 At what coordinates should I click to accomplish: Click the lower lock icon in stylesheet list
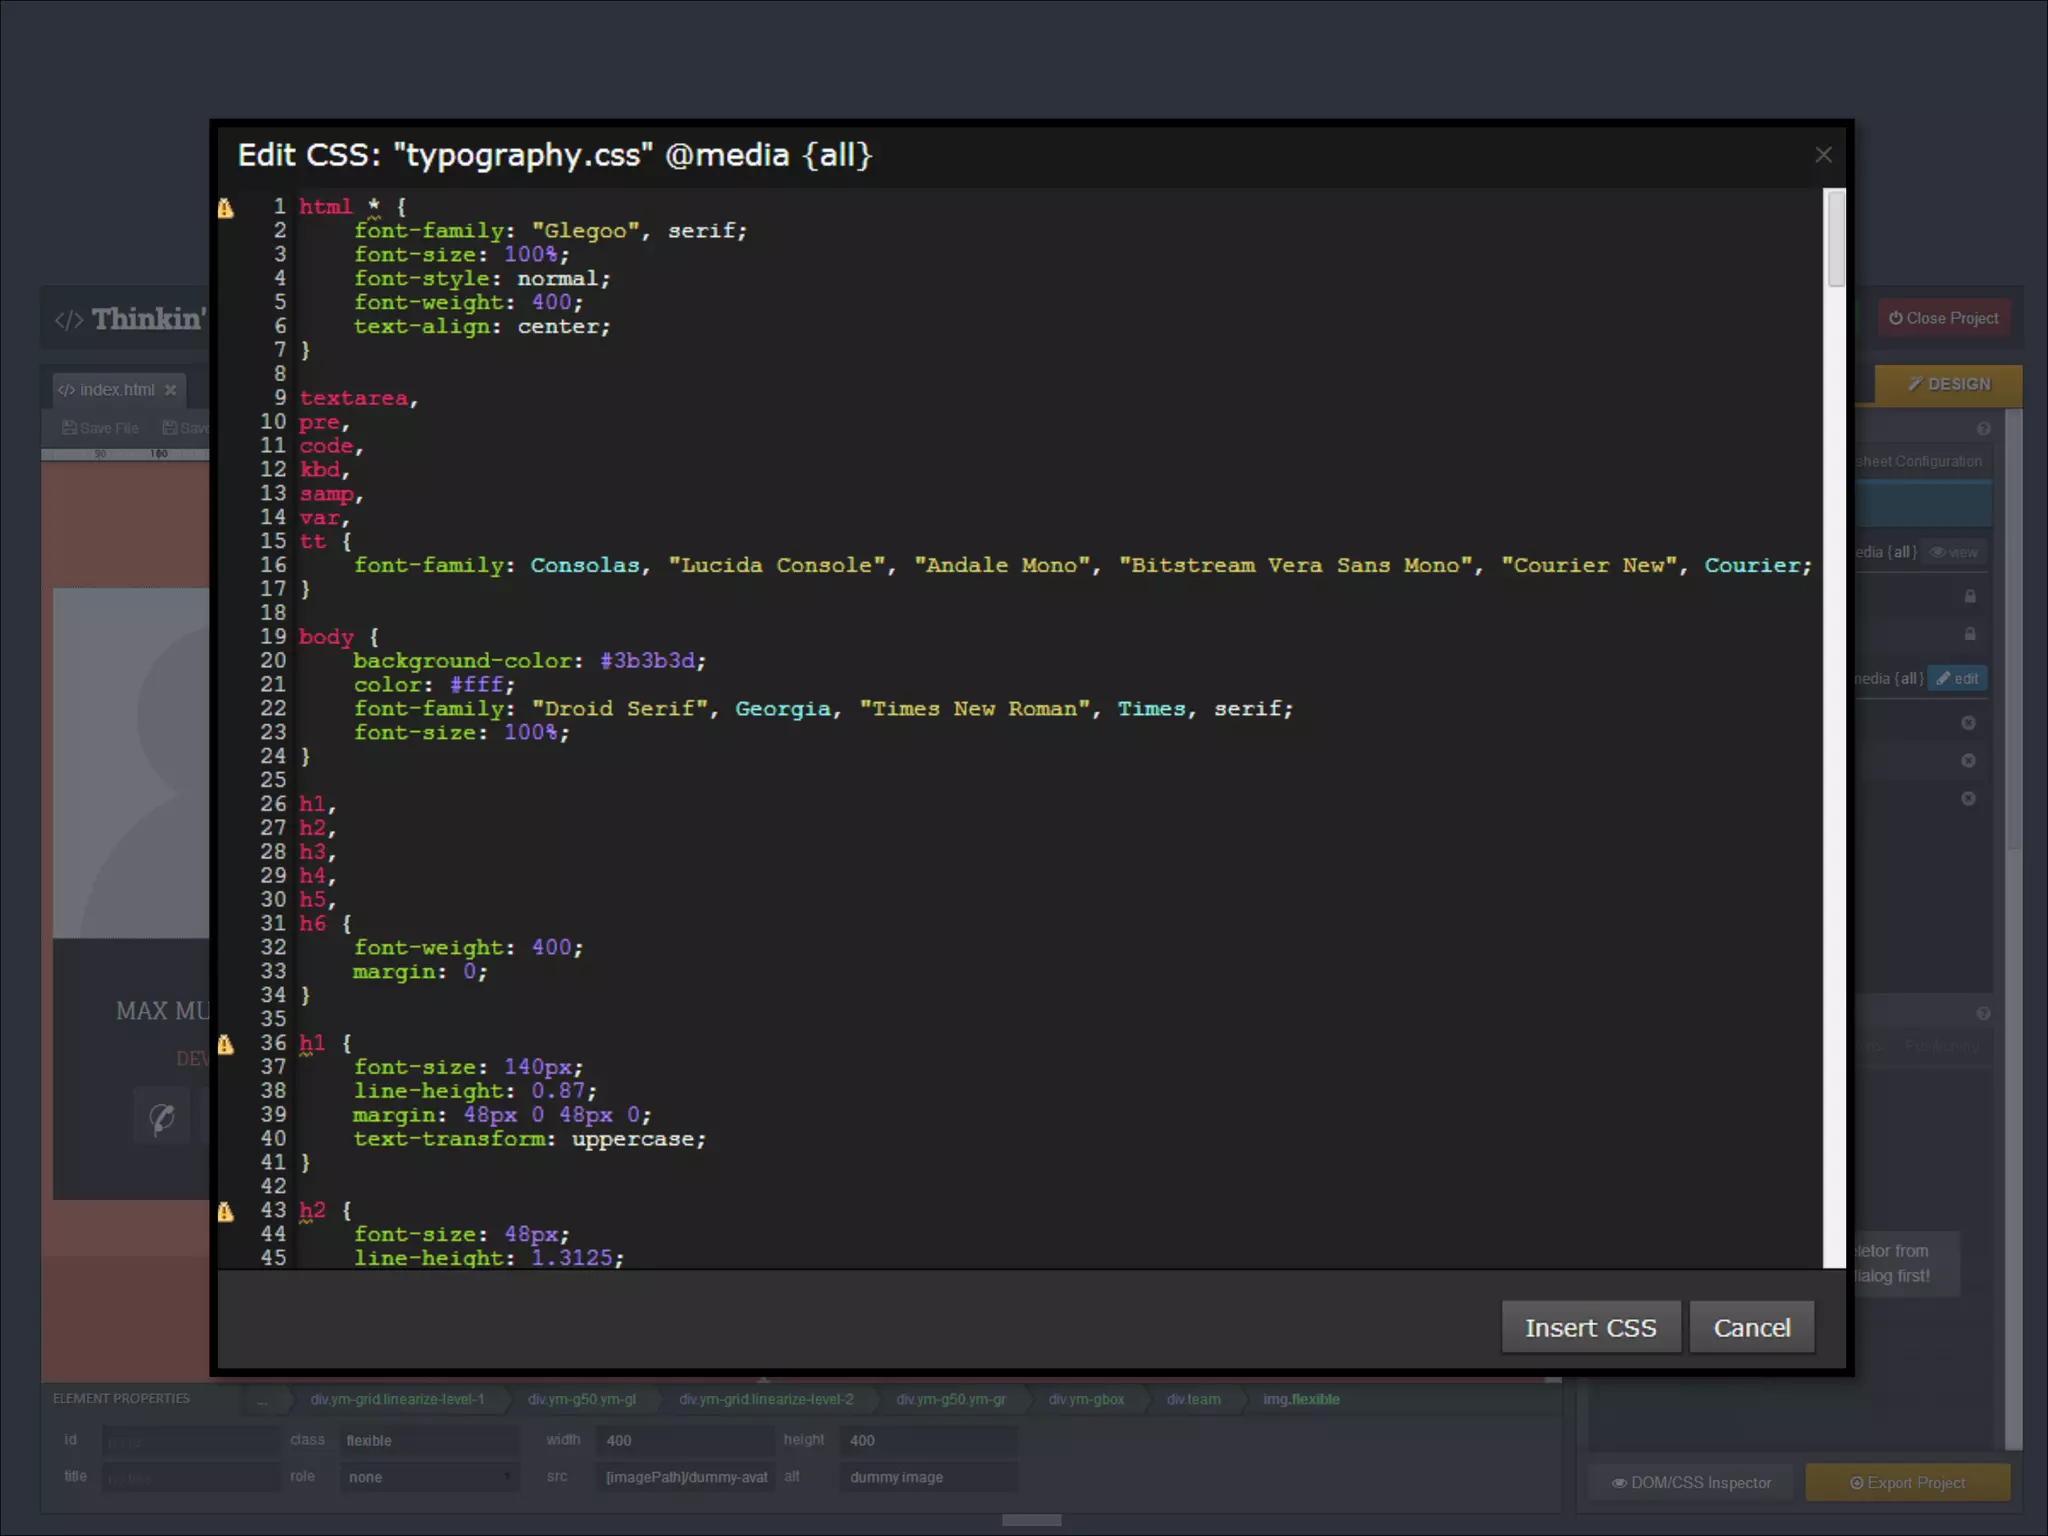[1970, 634]
